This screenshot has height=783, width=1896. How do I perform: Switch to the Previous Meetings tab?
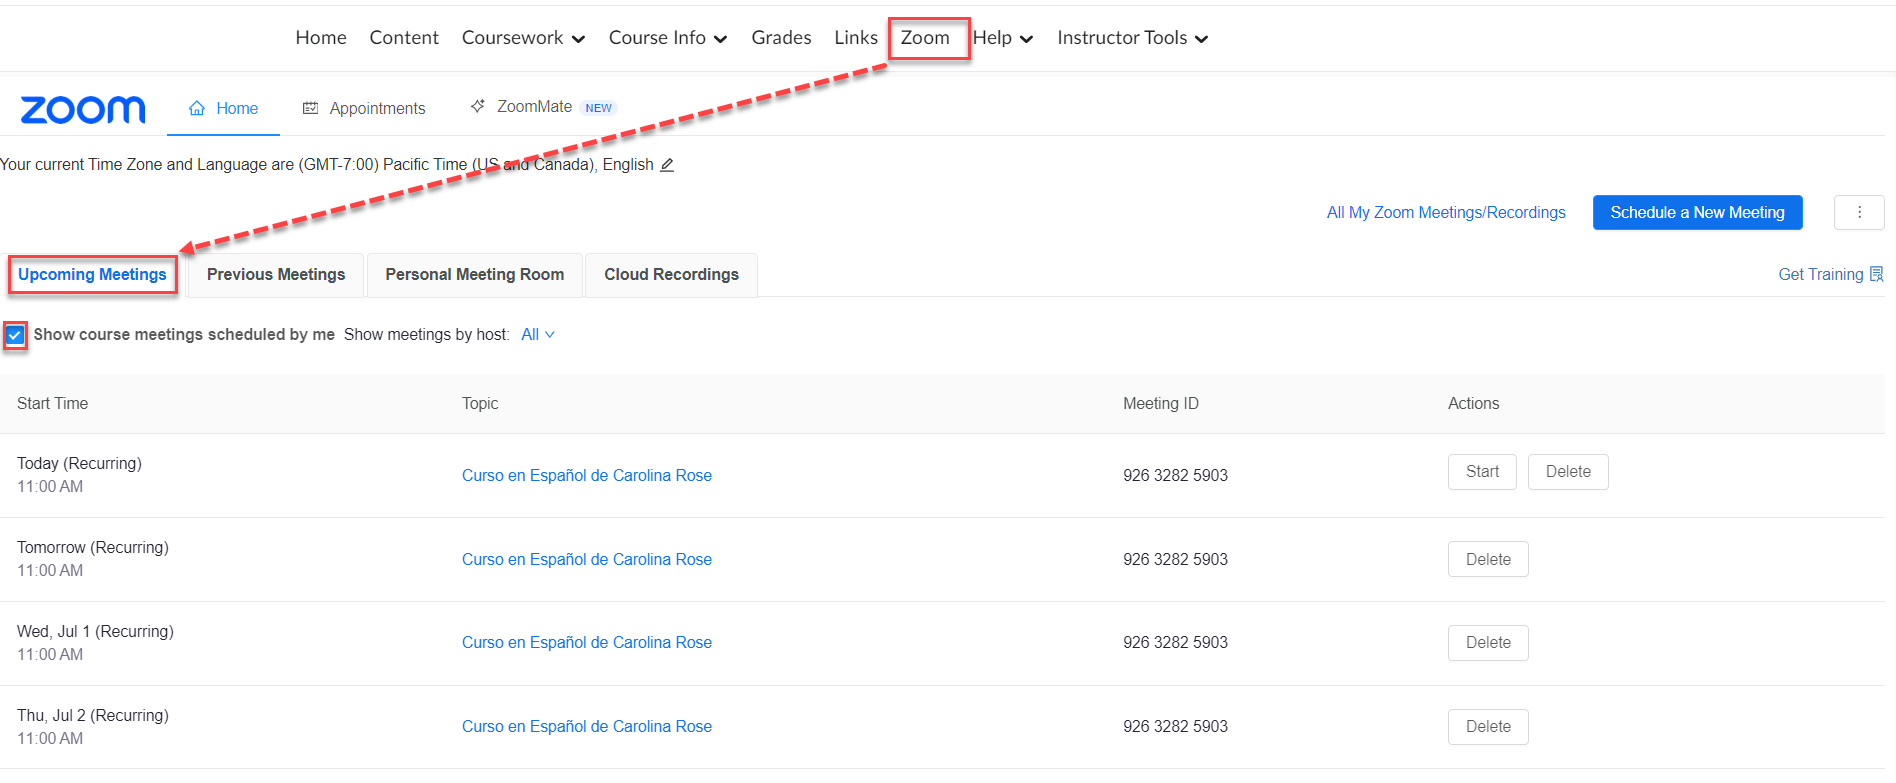click(276, 275)
